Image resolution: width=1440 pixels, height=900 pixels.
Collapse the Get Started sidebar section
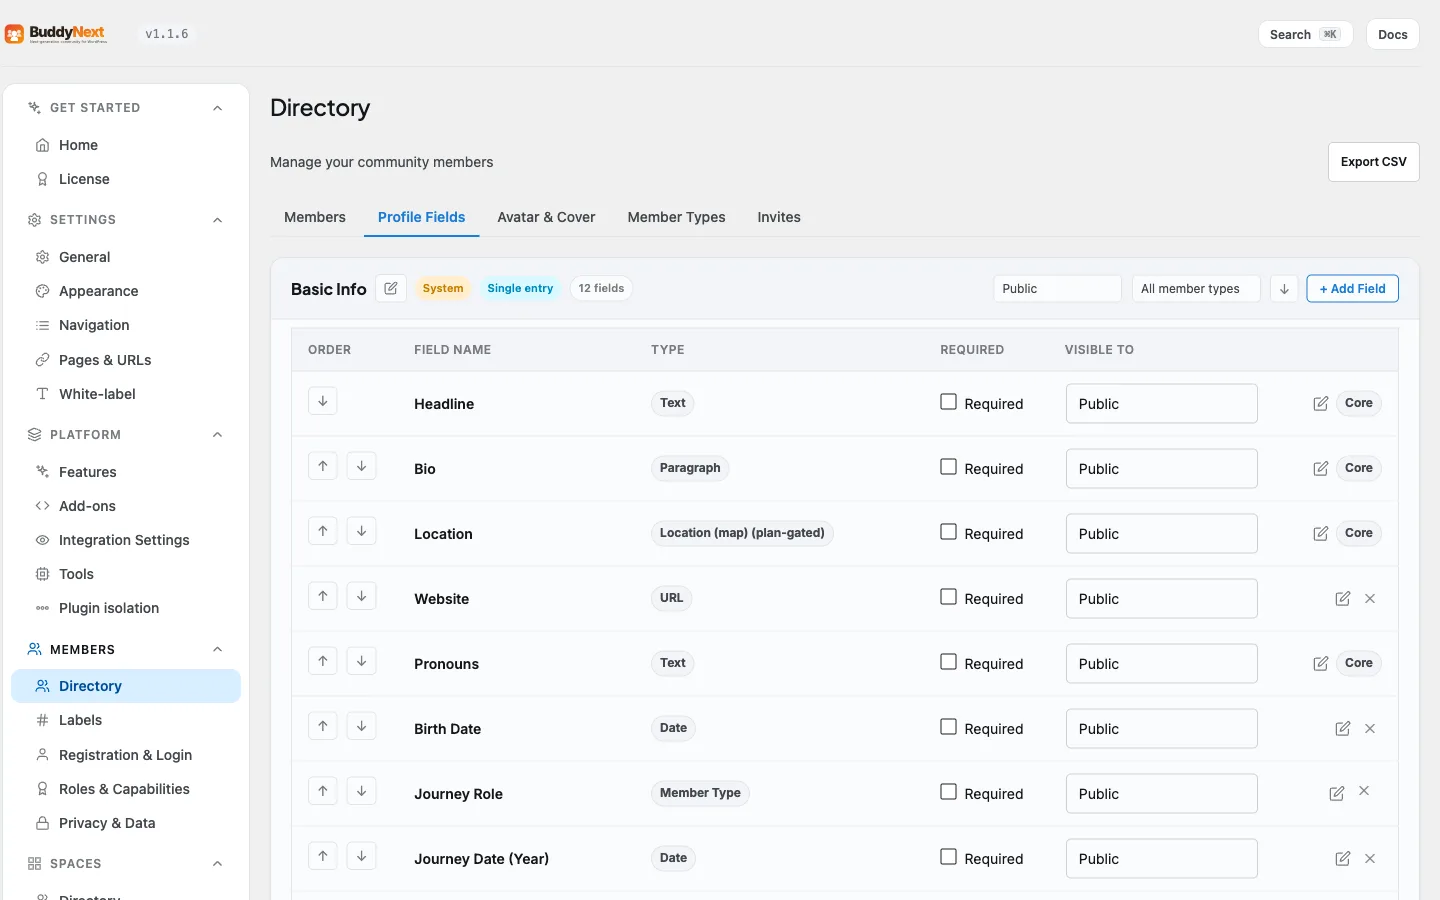[x=217, y=108]
